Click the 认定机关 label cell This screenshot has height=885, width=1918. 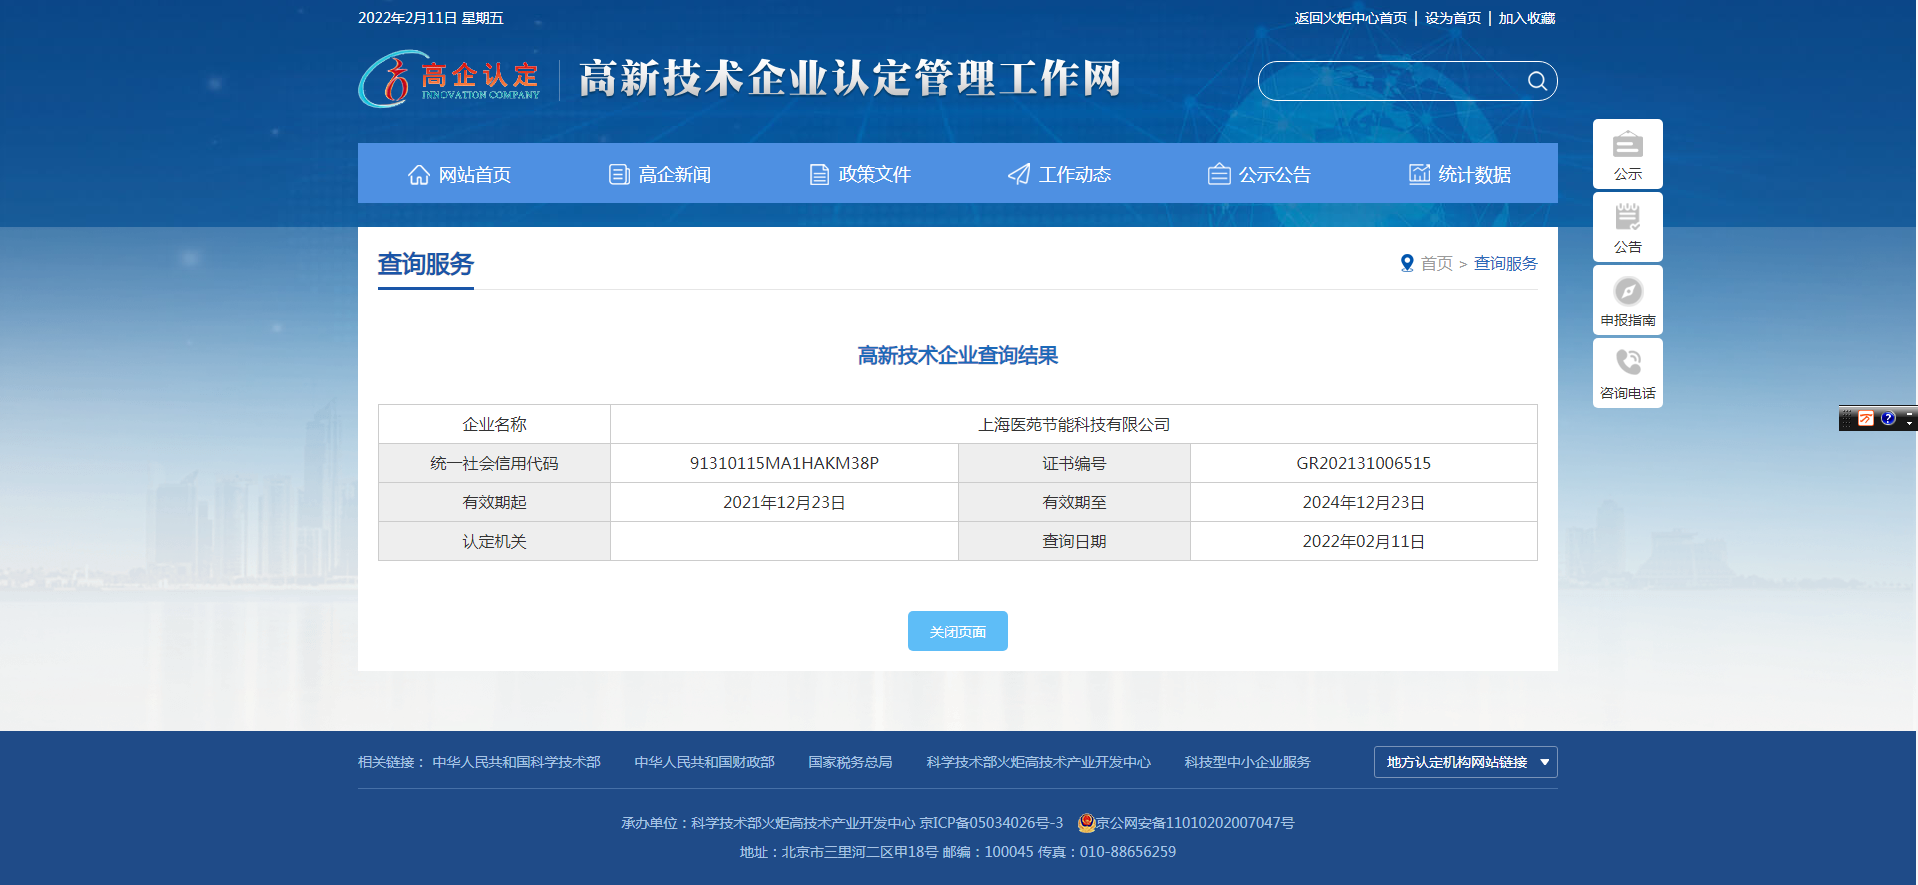pyautogui.click(x=494, y=541)
